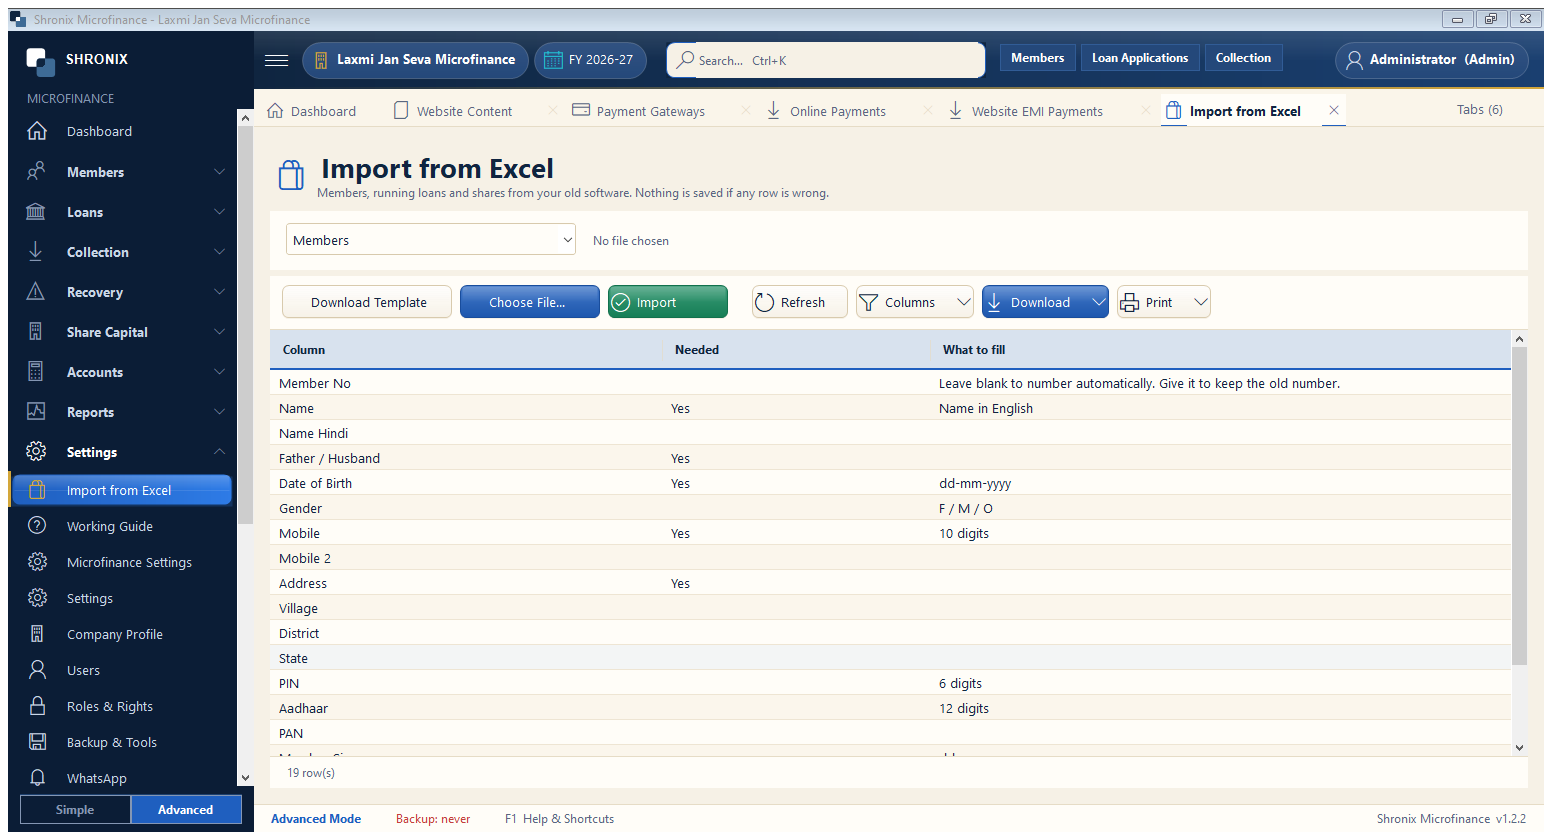Click the Microfinance Settings gear icon
This screenshot has height=840, width=1552.
(37, 562)
